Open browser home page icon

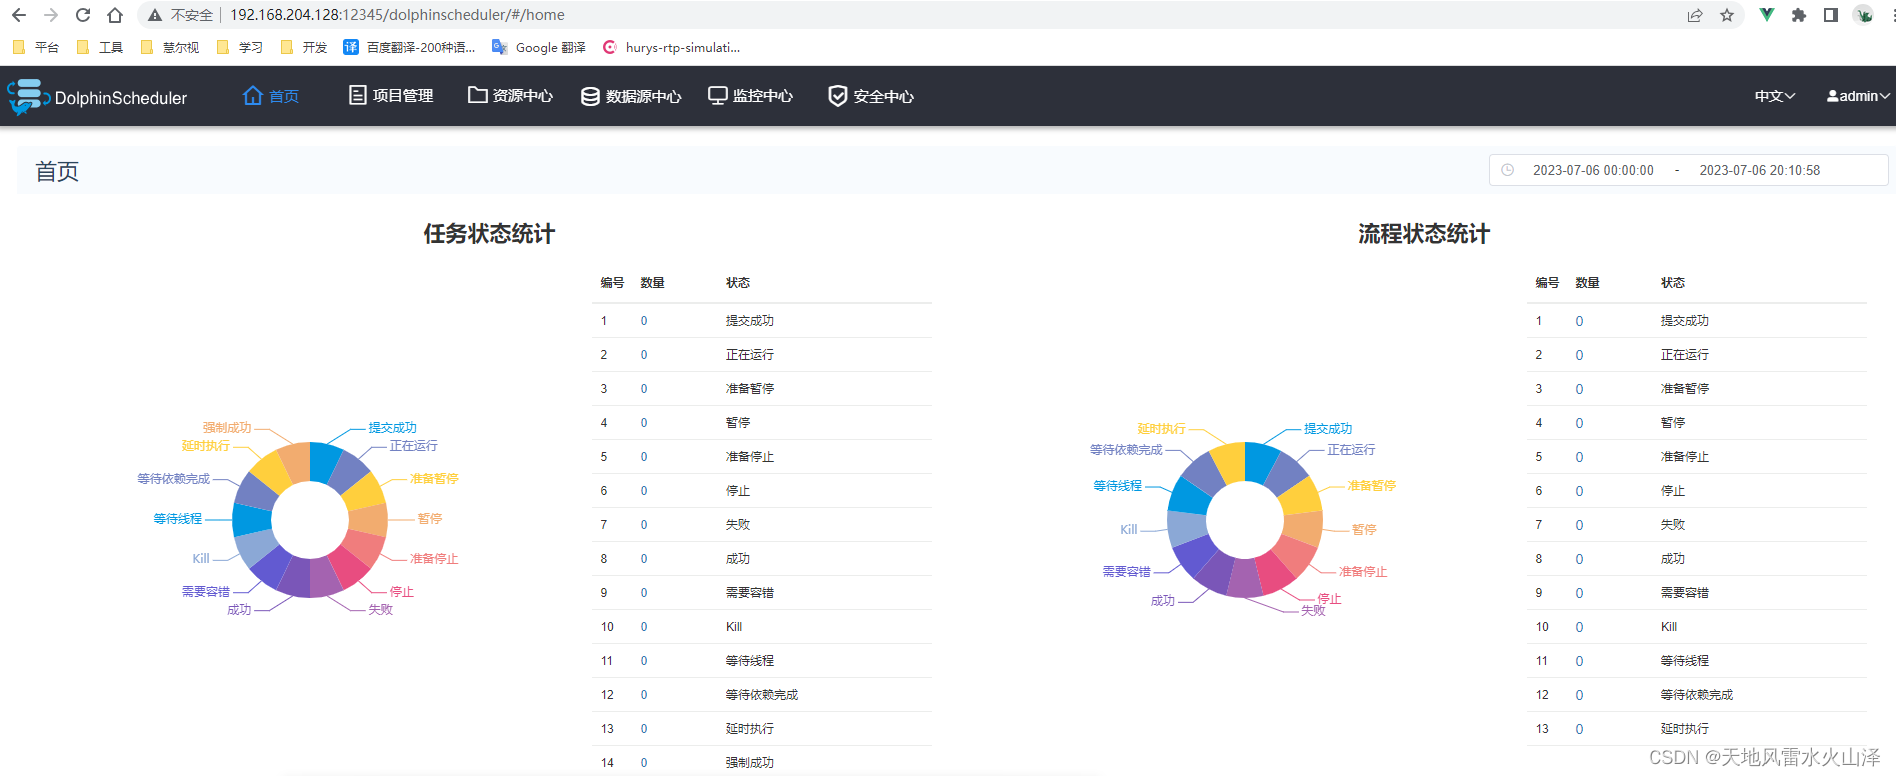coord(115,15)
